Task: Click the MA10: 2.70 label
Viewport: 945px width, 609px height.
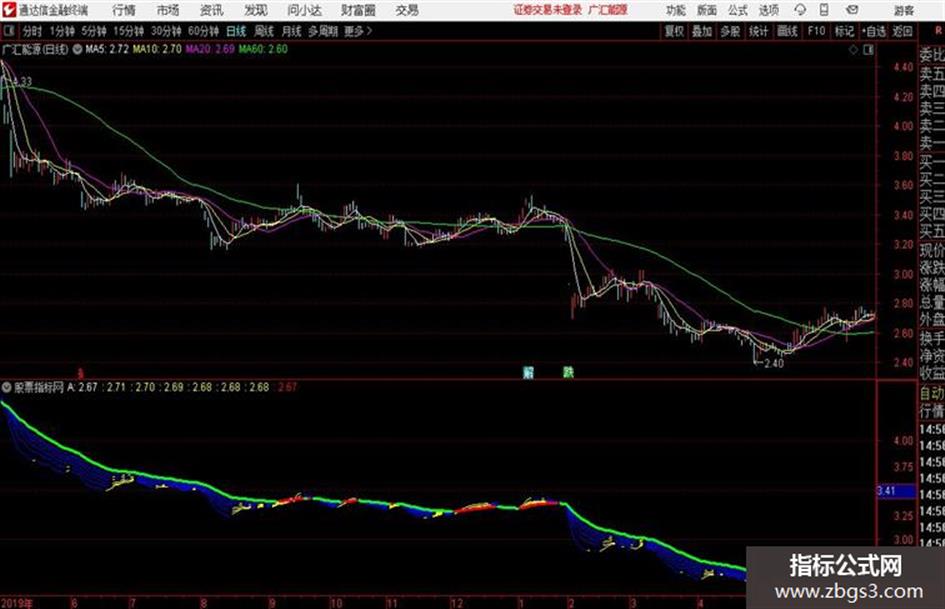Action: (x=157, y=49)
